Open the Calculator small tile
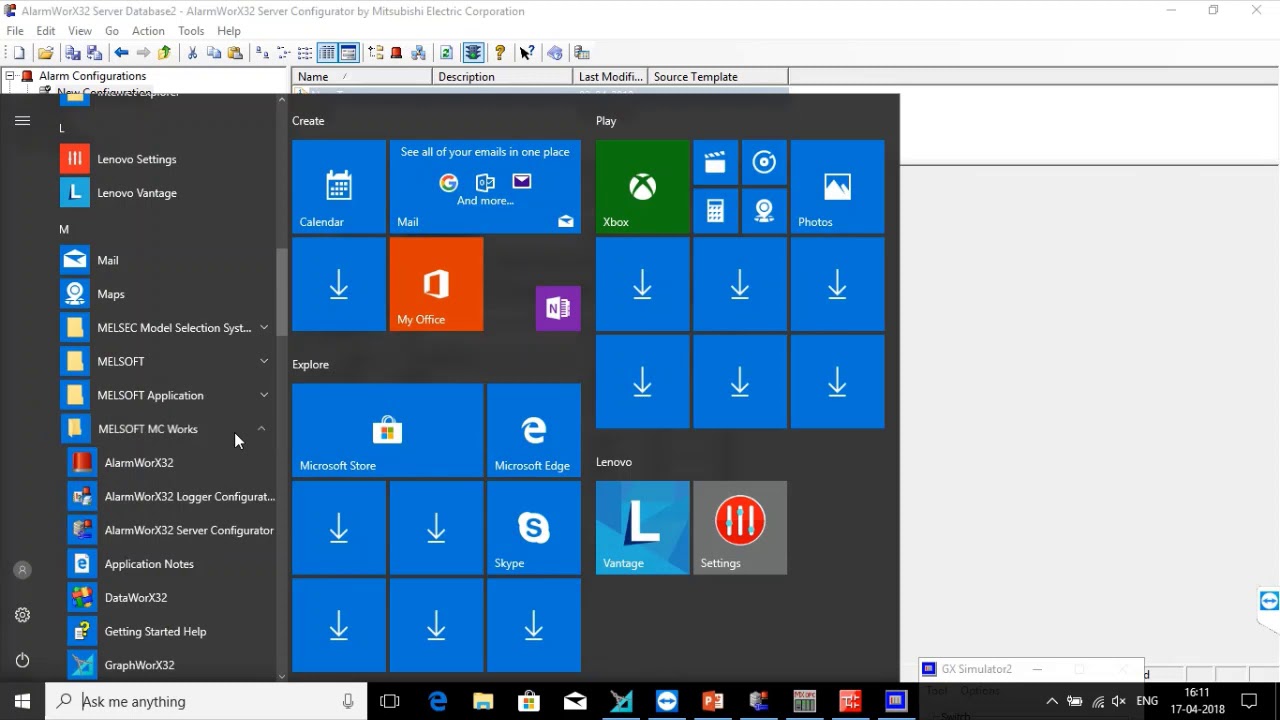This screenshot has height=720, width=1280. [x=715, y=211]
